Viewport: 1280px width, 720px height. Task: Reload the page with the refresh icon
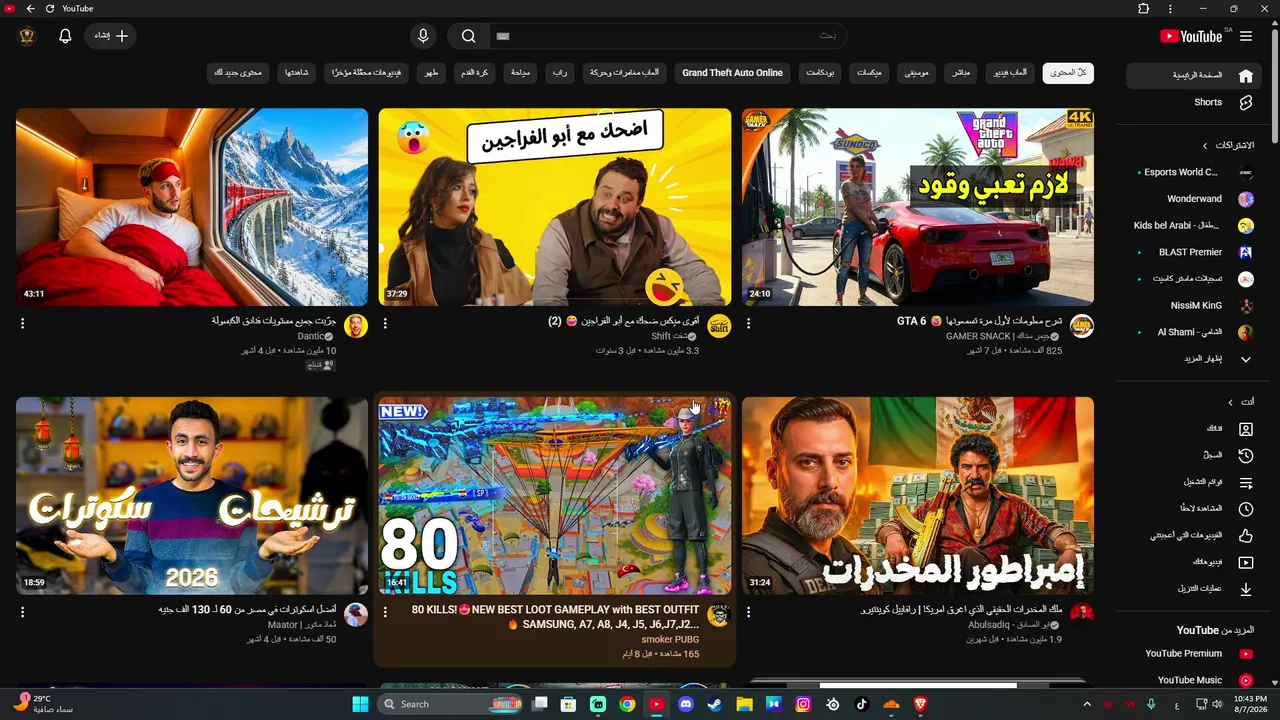click(50, 9)
